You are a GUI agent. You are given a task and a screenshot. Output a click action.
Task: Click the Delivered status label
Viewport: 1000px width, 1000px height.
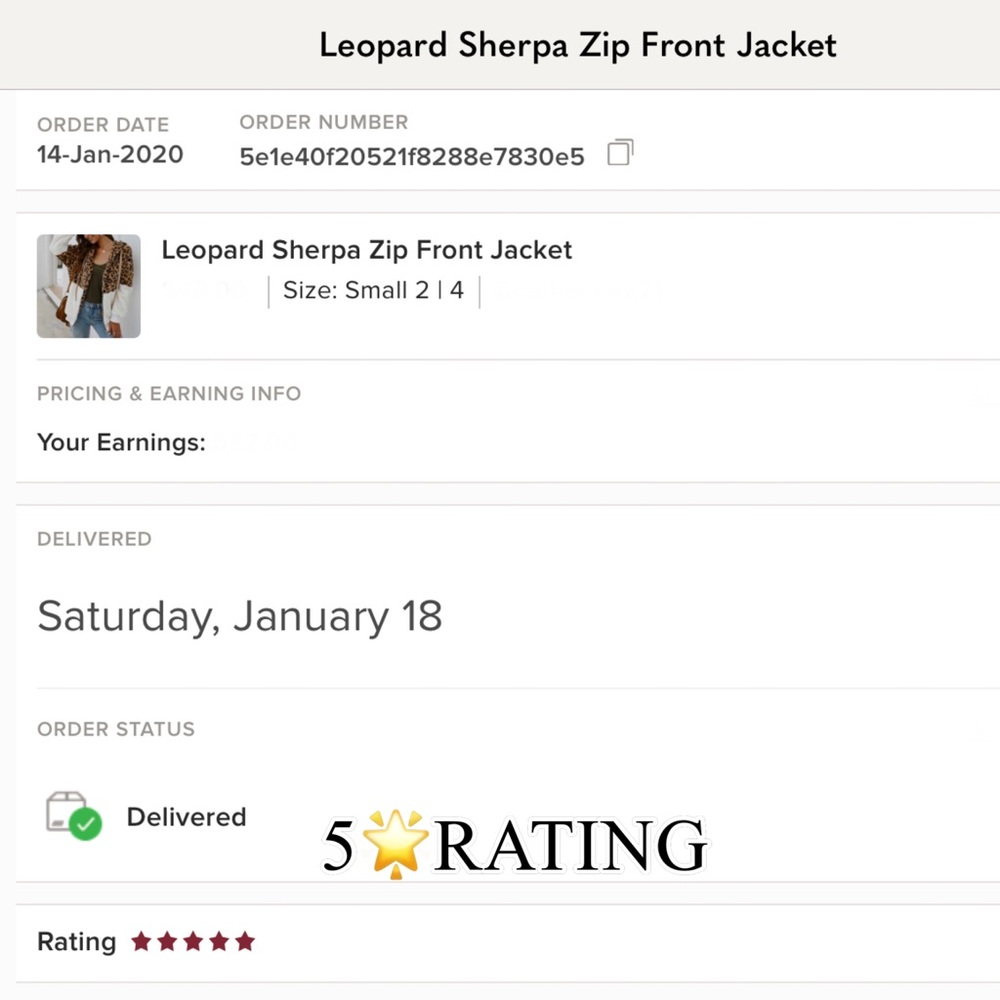(186, 817)
